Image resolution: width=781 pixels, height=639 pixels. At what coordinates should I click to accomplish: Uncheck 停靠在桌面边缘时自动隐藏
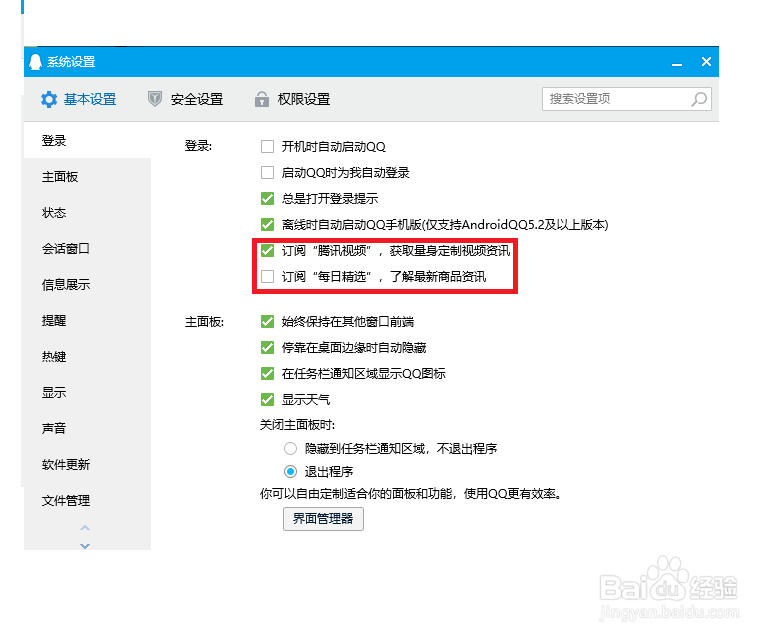[x=267, y=348]
